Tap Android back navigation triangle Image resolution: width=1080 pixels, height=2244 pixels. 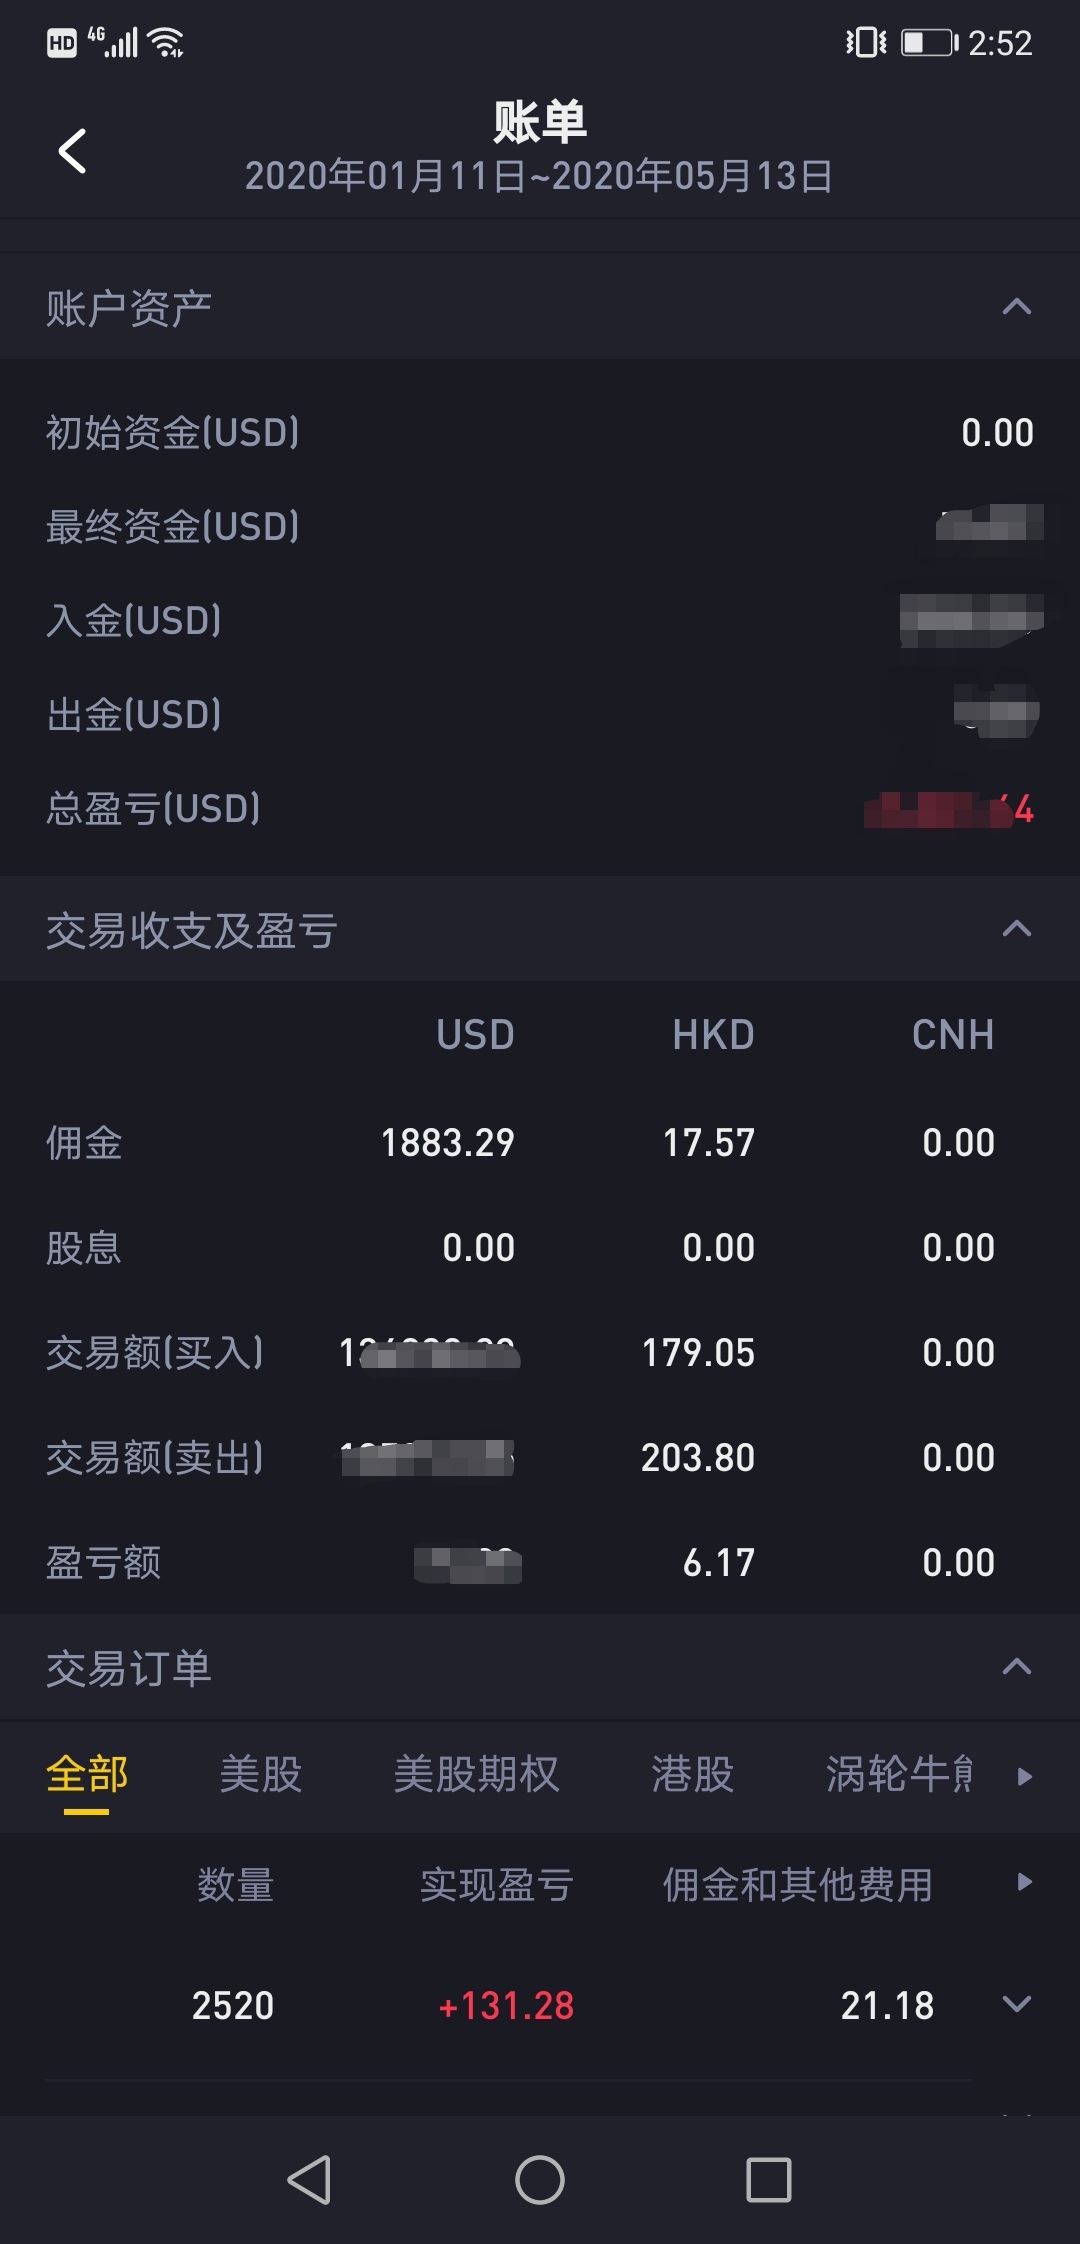tap(309, 2179)
